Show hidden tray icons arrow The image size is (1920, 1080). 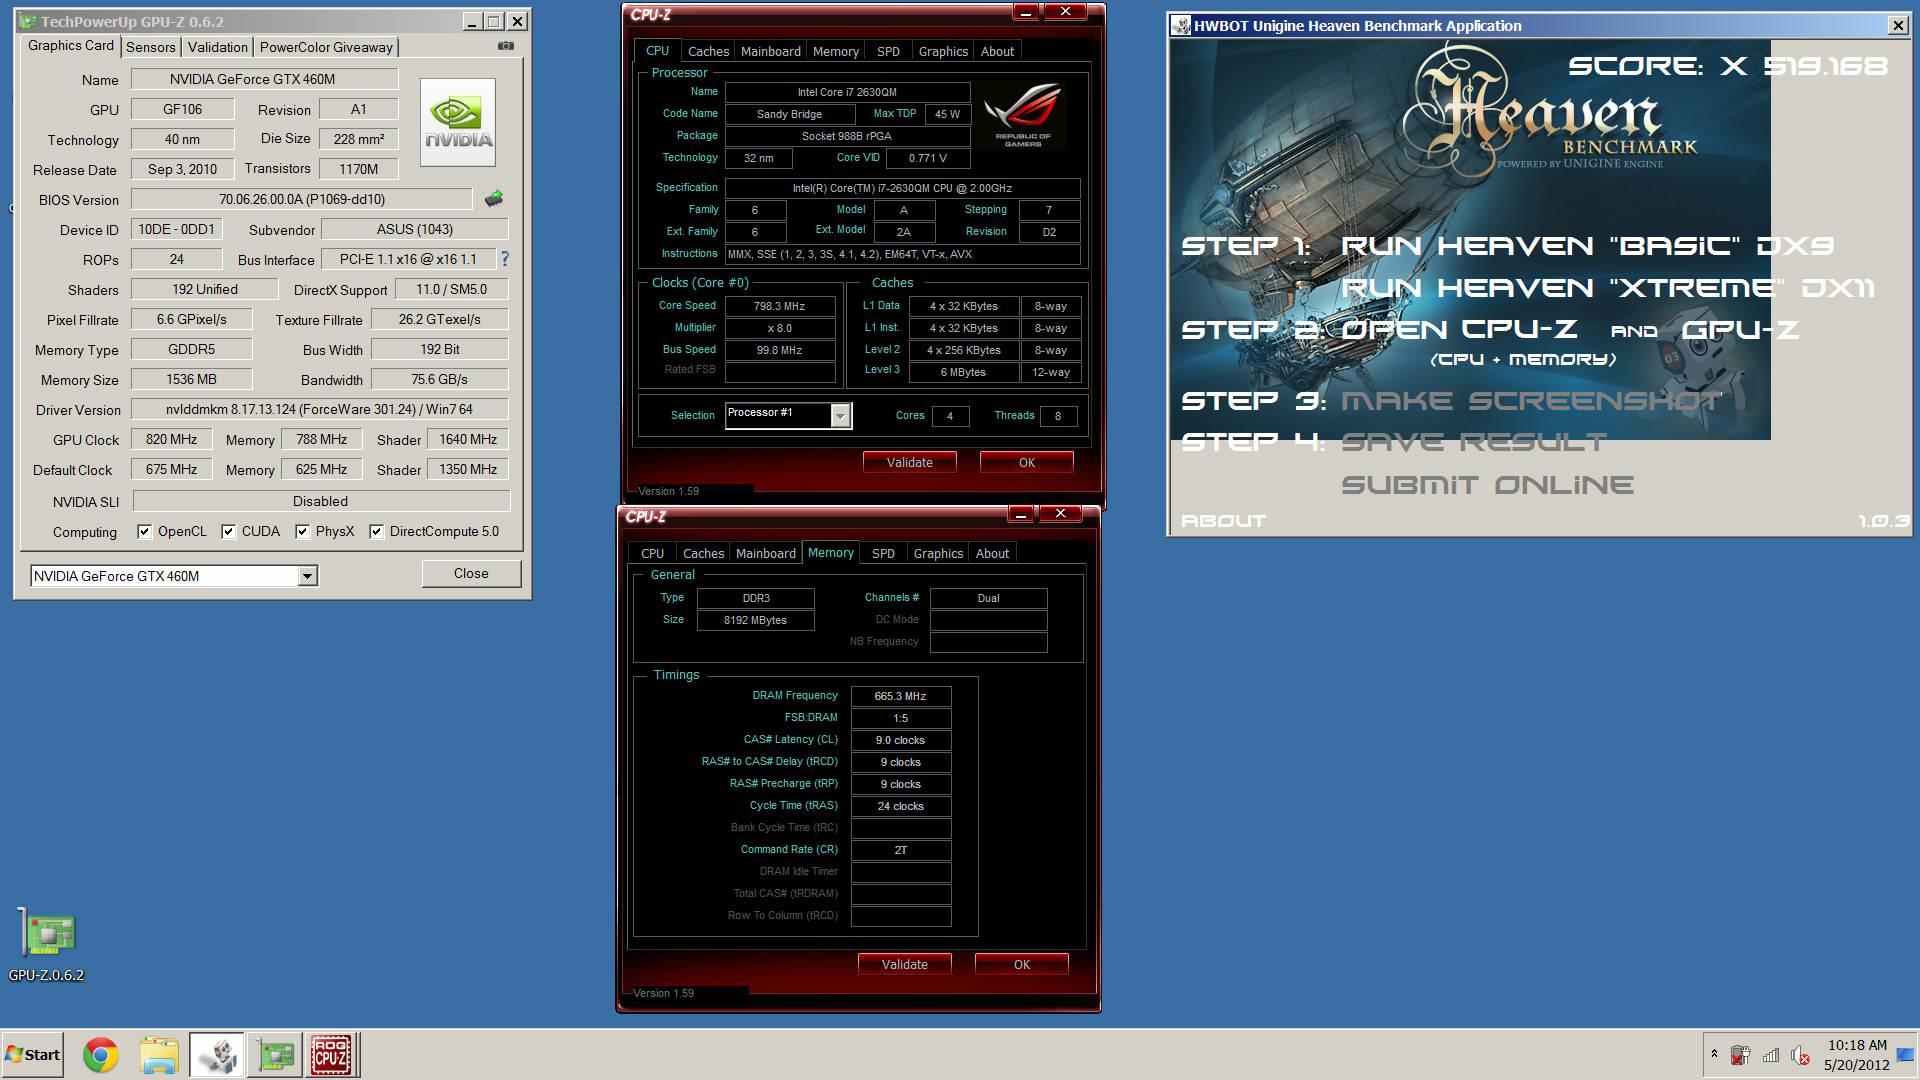(1714, 1055)
